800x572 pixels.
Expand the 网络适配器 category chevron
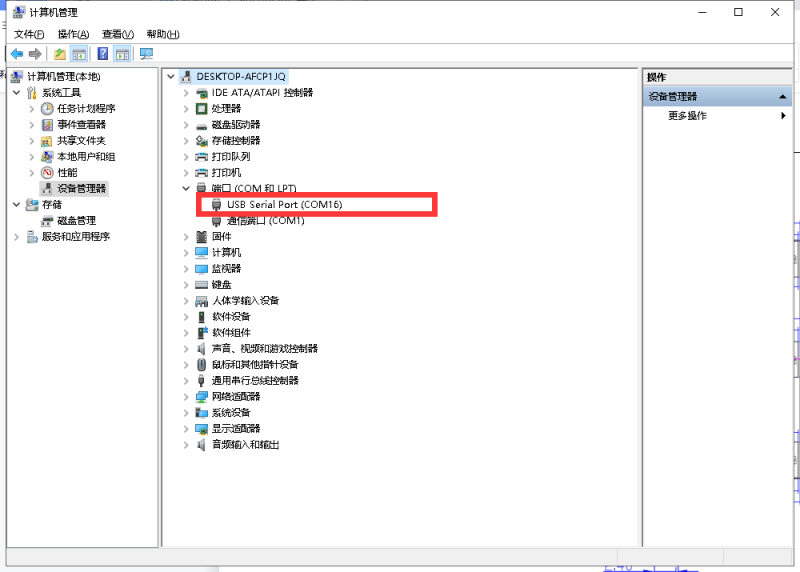186,397
